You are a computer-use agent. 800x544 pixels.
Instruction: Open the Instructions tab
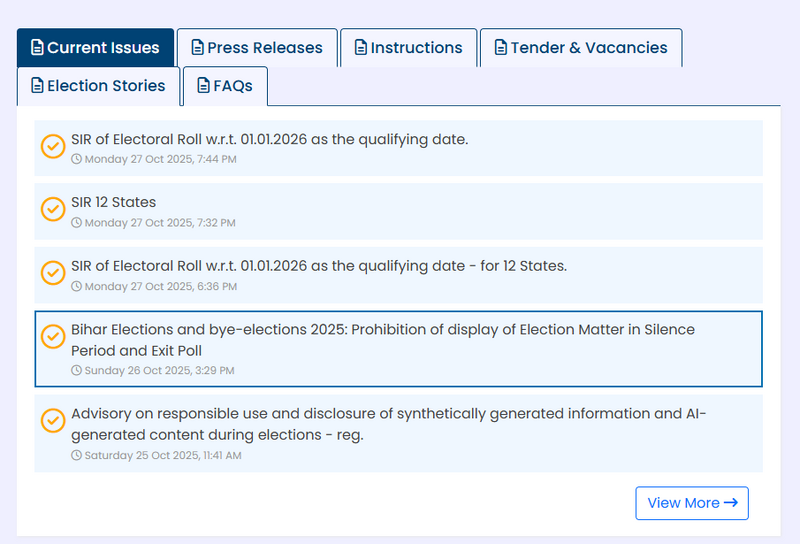click(408, 48)
